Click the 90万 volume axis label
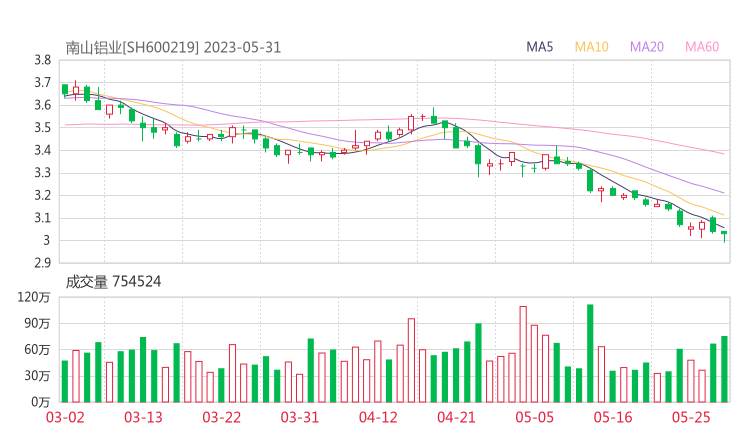The width and height of the screenshot is (740, 440). click(37, 324)
